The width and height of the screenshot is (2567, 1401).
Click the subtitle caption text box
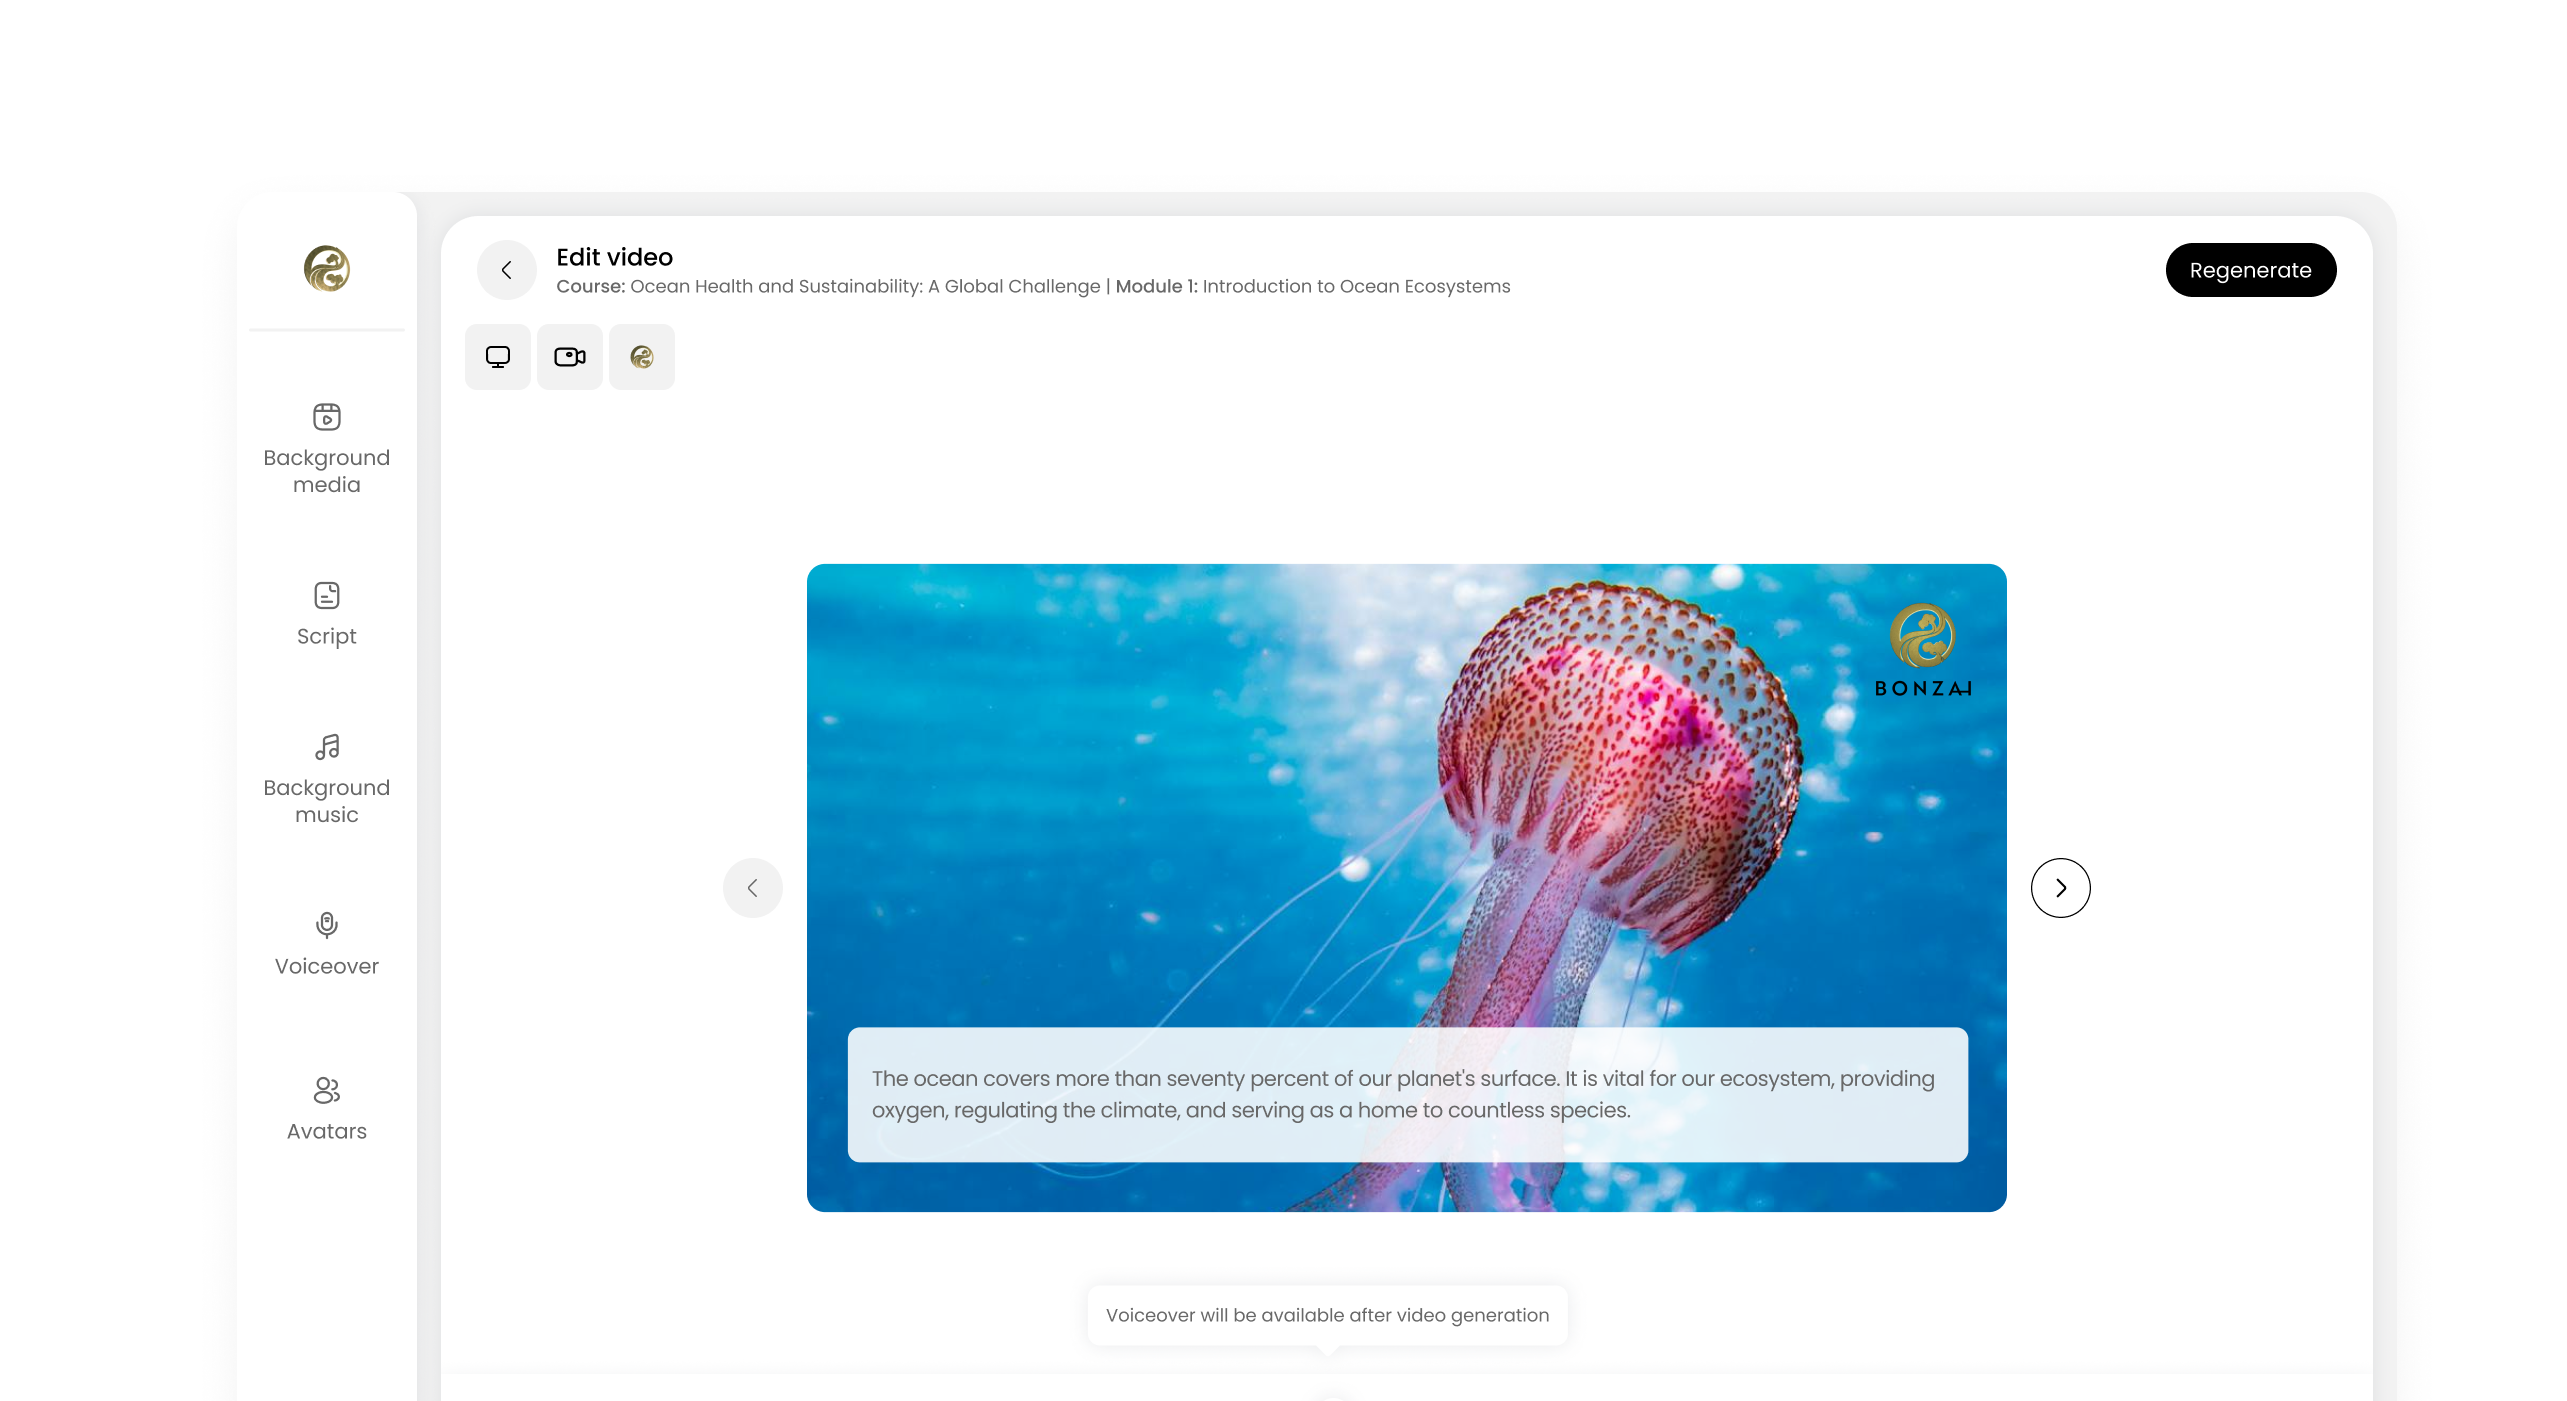click(1407, 1094)
